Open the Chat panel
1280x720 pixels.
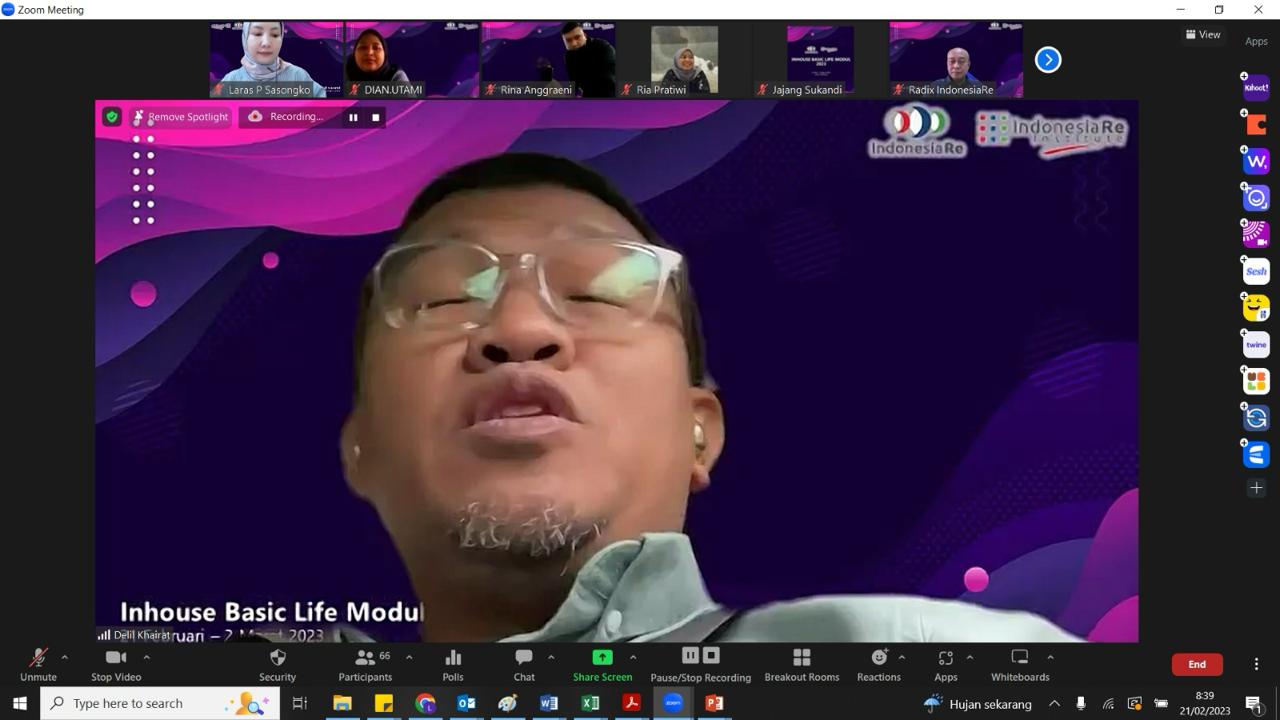[524, 665]
